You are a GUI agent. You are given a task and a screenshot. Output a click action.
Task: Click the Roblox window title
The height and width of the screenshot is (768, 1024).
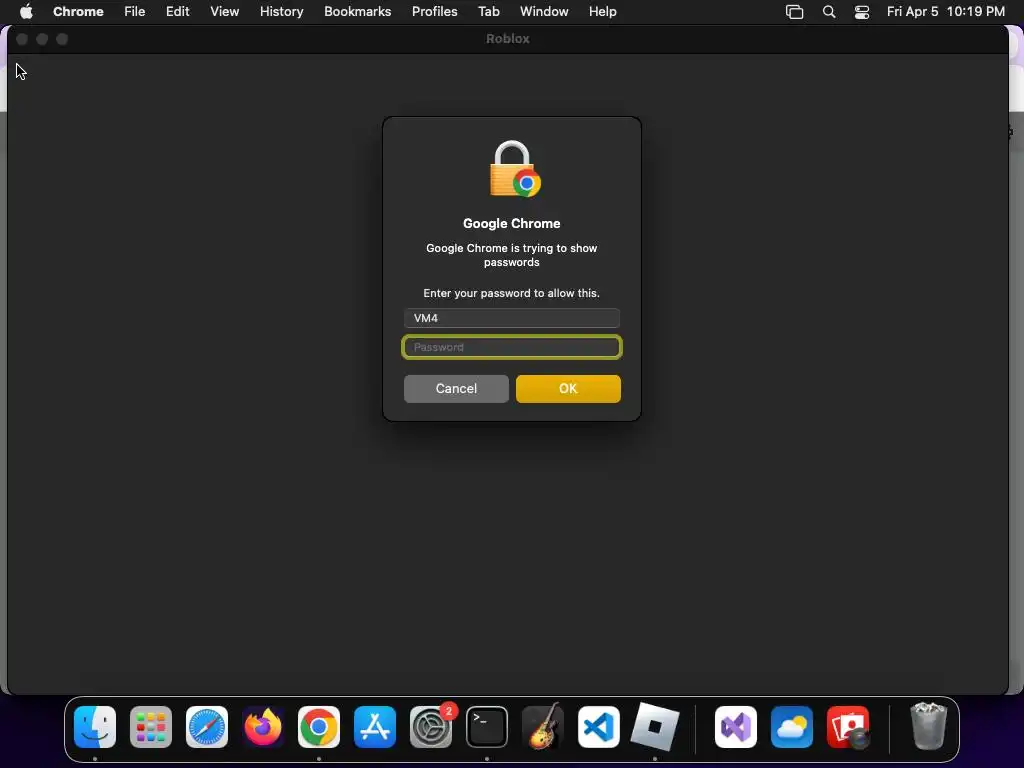(507, 39)
